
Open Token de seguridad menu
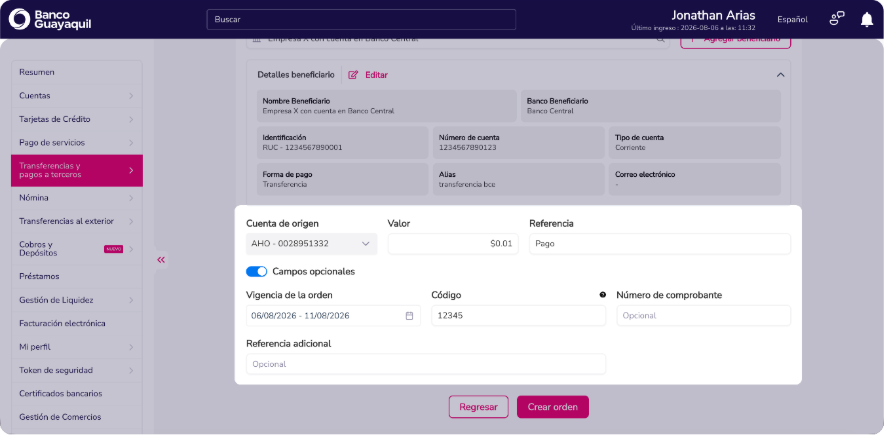pos(77,370)
